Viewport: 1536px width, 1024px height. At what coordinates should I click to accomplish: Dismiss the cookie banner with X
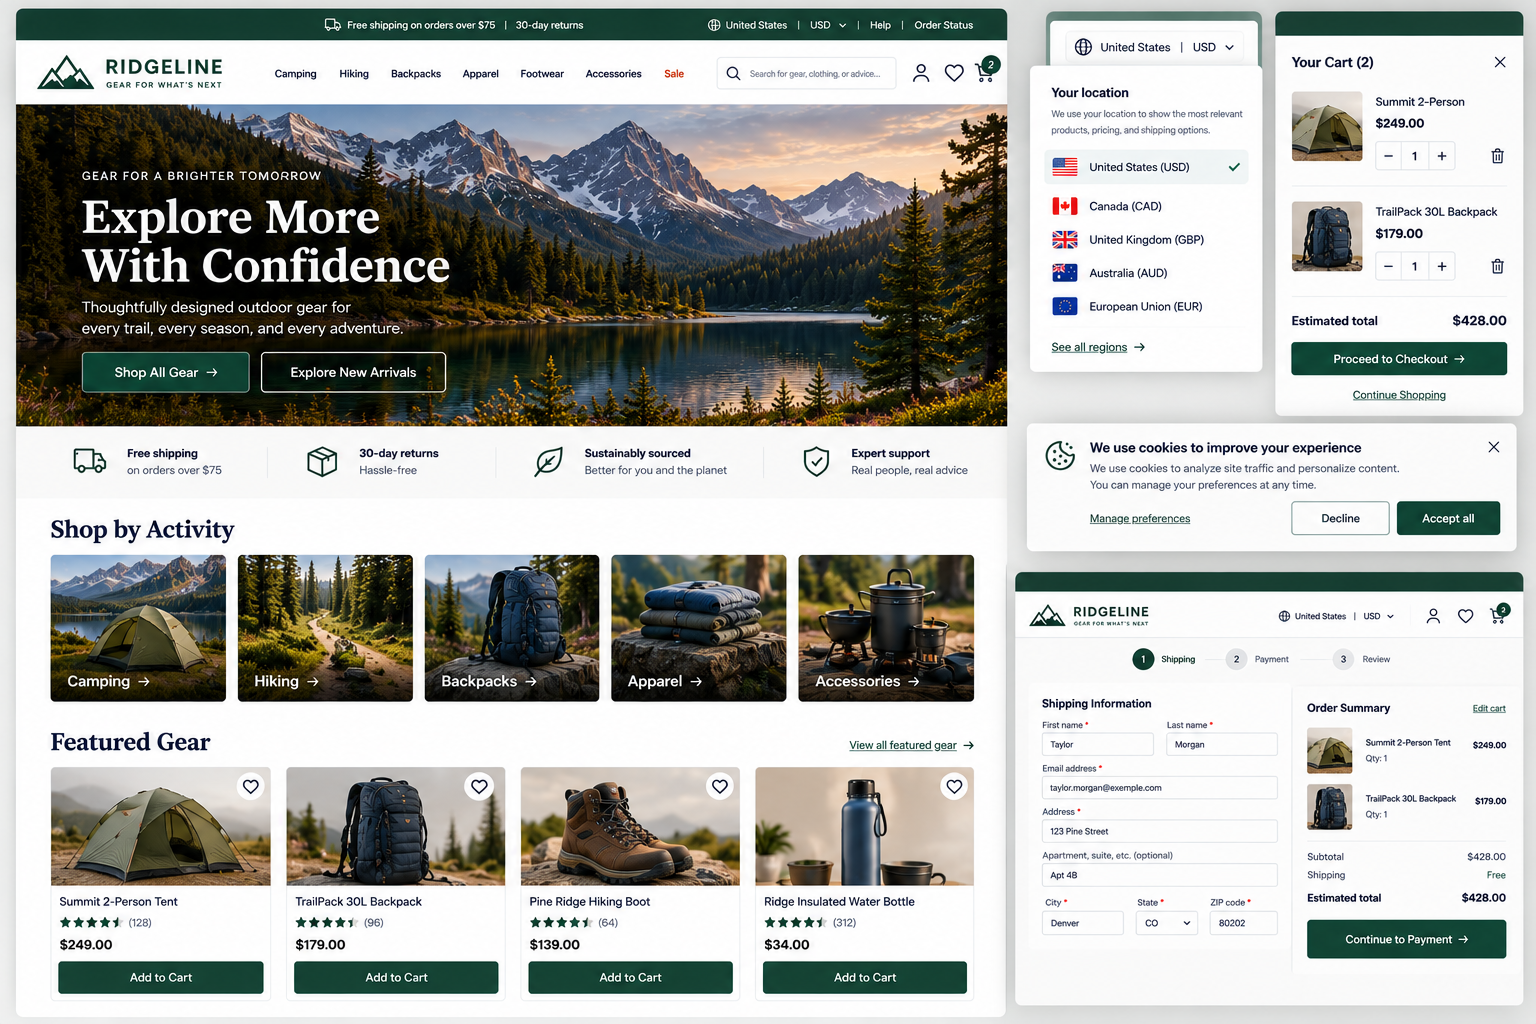(x=1493, y=447)
